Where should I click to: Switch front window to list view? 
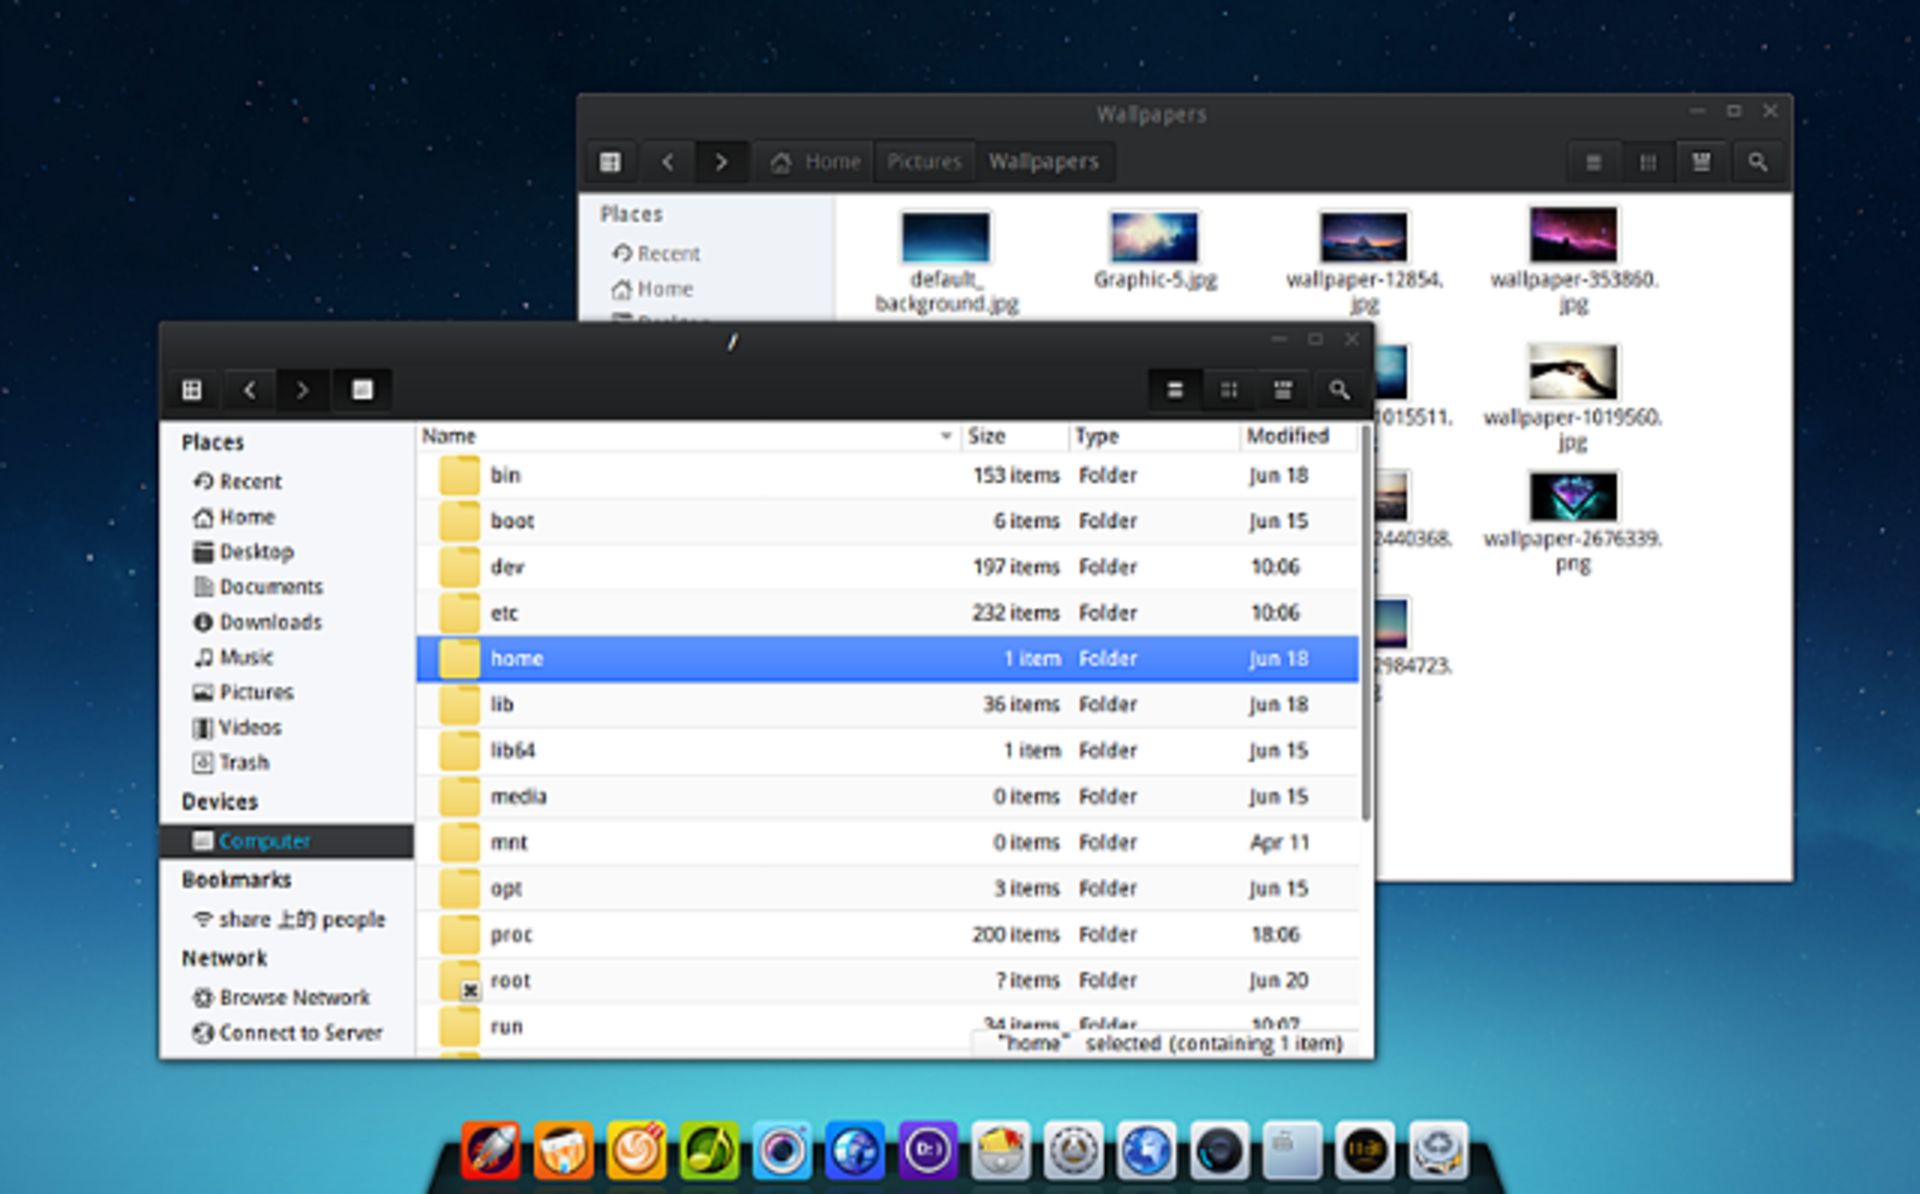tap(1176, 390)
